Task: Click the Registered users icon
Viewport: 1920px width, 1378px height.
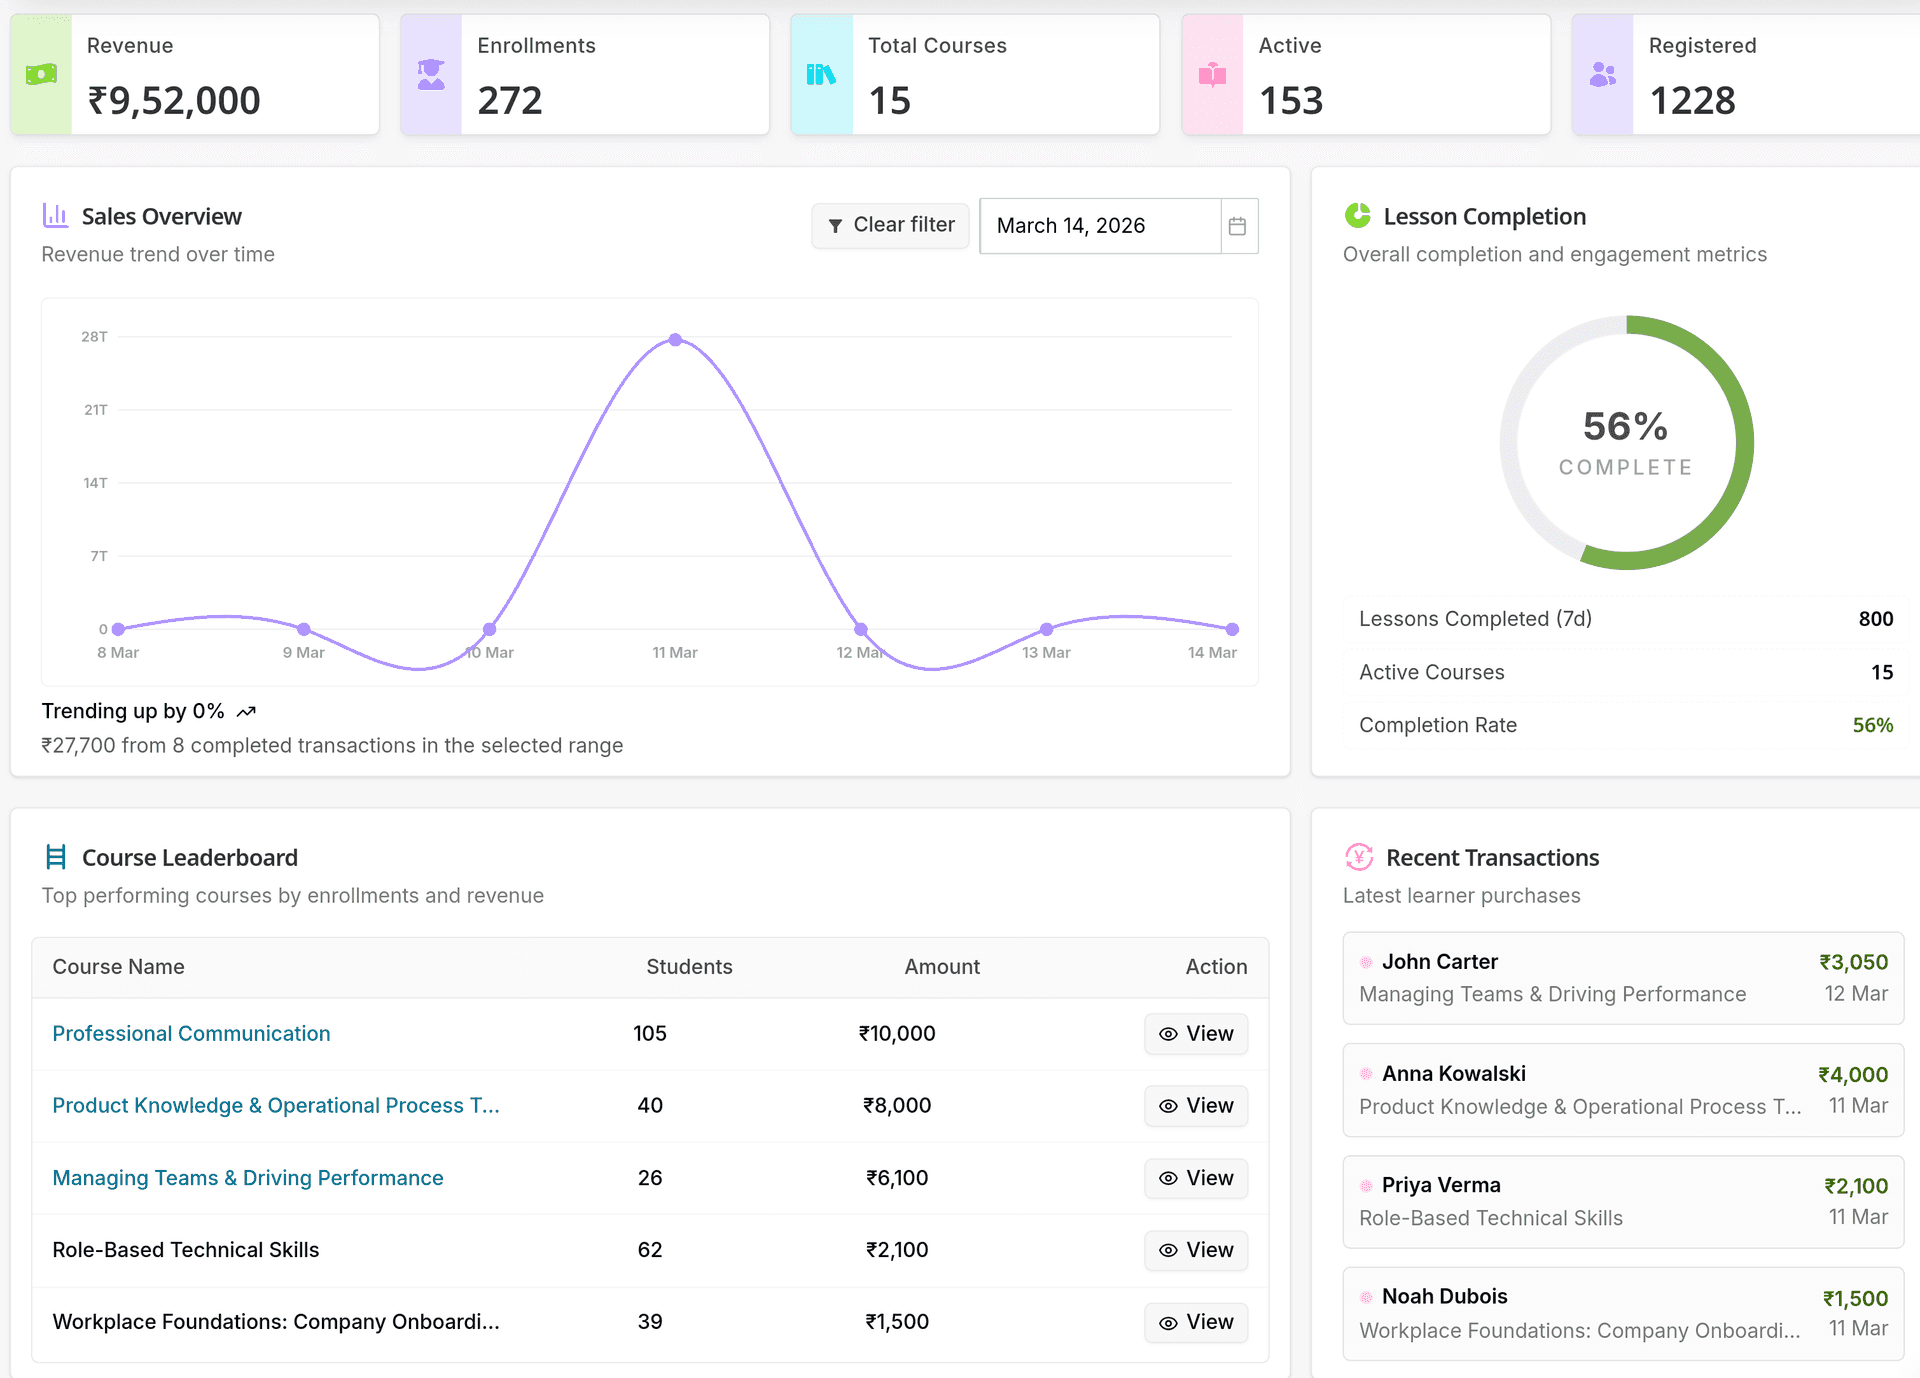Action: 1603,73
